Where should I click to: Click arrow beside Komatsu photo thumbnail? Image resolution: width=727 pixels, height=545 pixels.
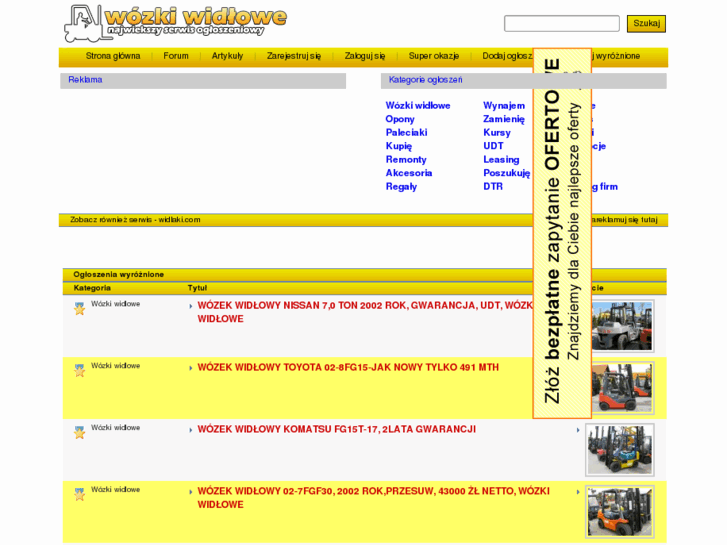point(578,430)
